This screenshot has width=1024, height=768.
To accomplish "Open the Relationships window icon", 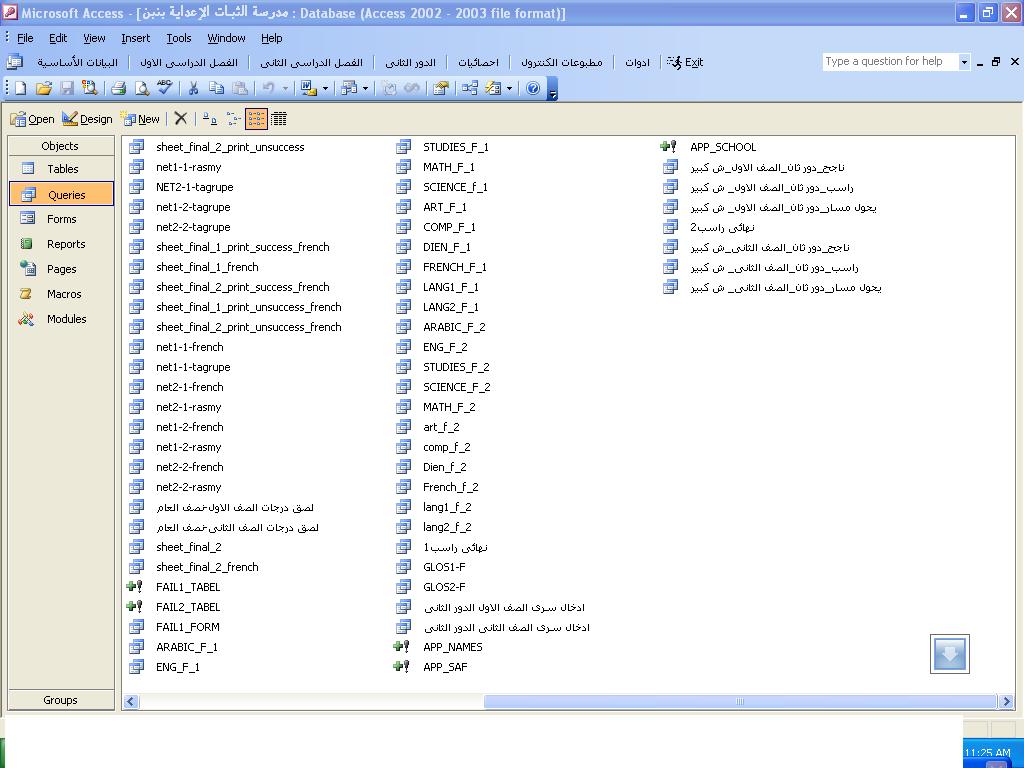I will [469, 88].
